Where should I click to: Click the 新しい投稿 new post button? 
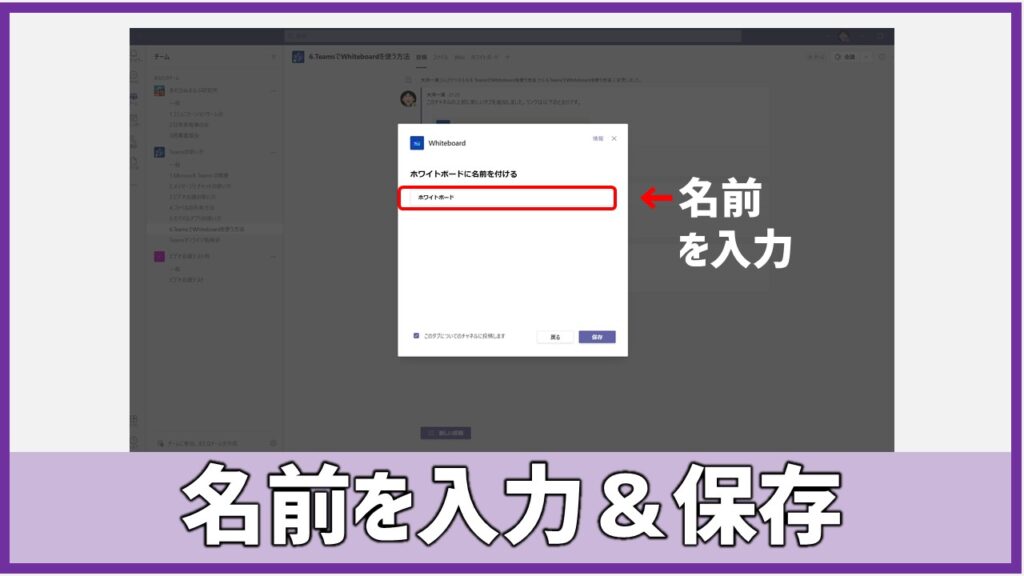(x=445, y=433)
